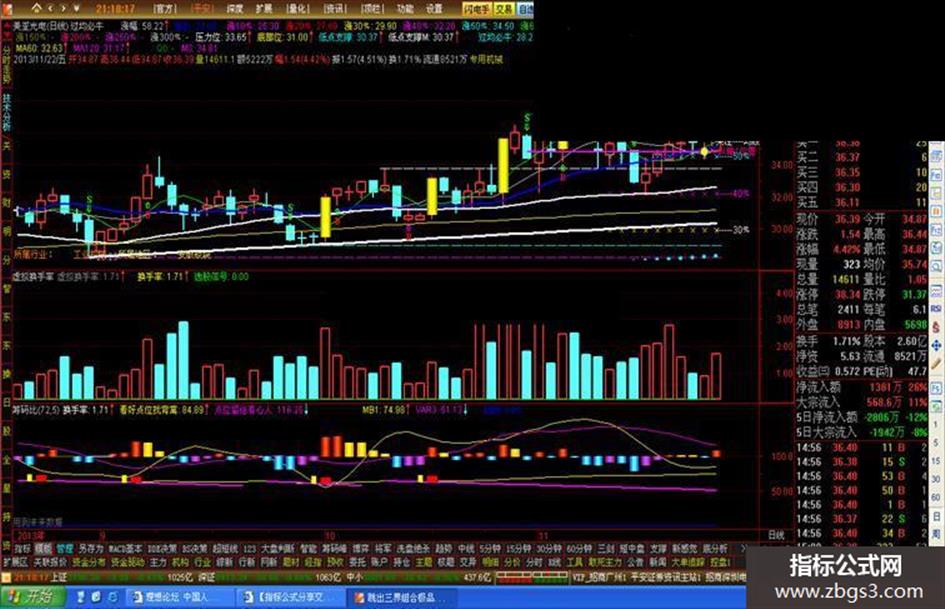Go back with the left arrow icon

[x=51, y=8]
